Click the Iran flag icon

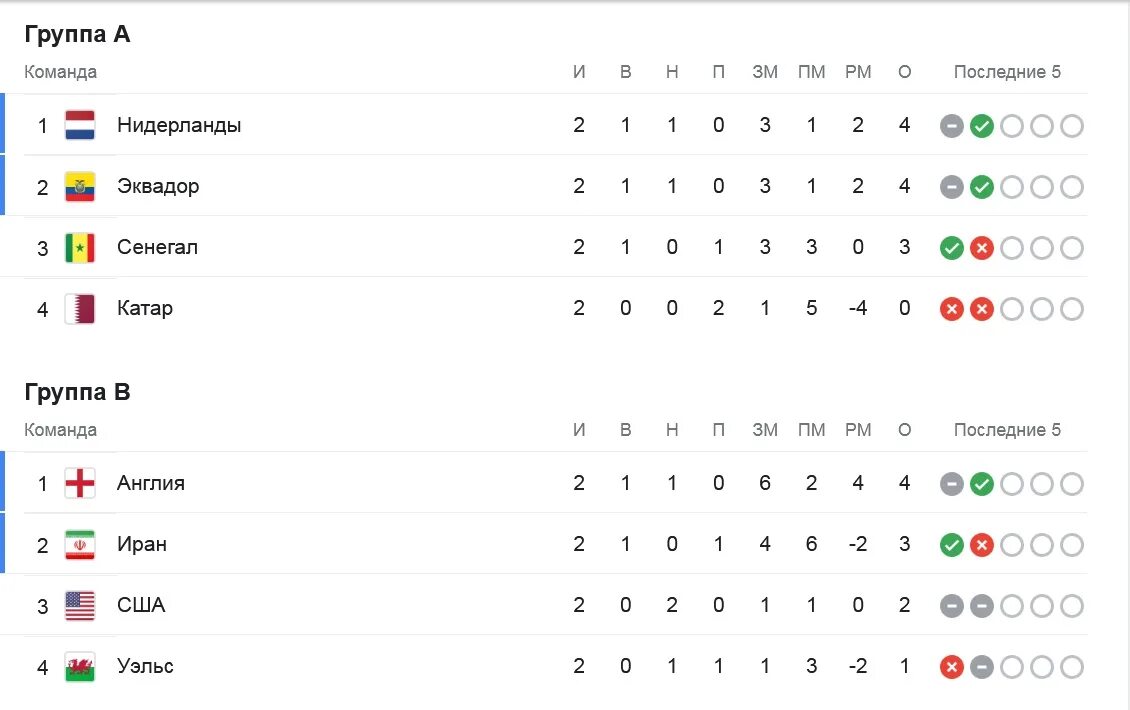click(80, 544)
